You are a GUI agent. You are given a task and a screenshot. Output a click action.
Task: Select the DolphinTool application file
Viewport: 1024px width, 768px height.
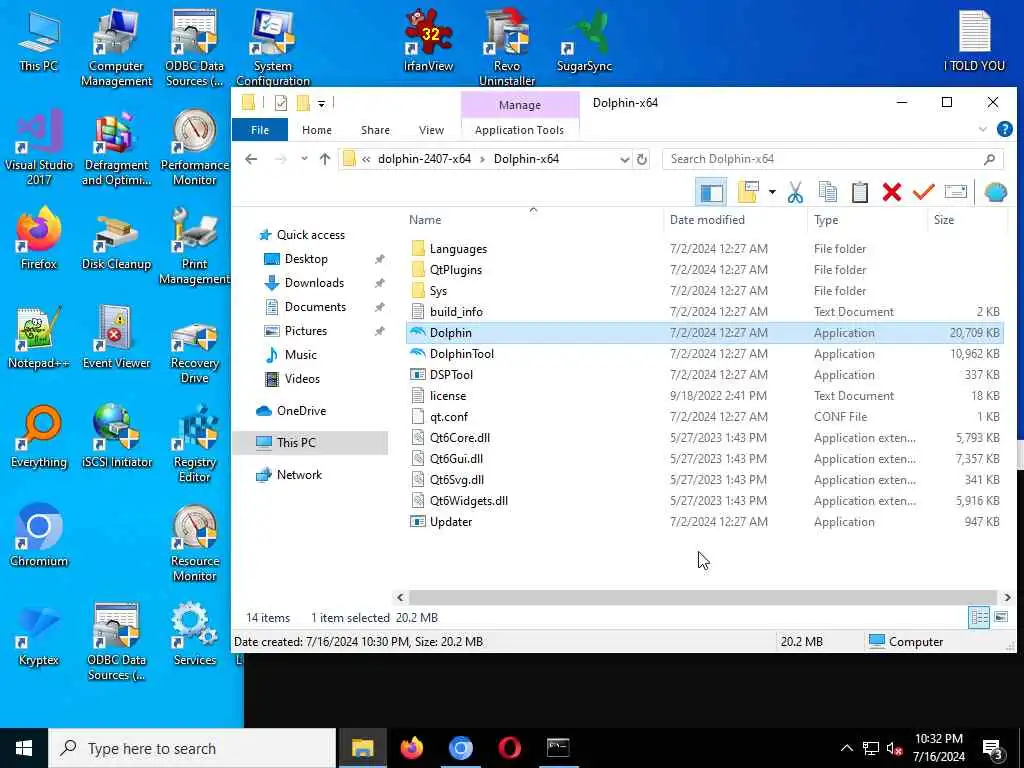461,354
